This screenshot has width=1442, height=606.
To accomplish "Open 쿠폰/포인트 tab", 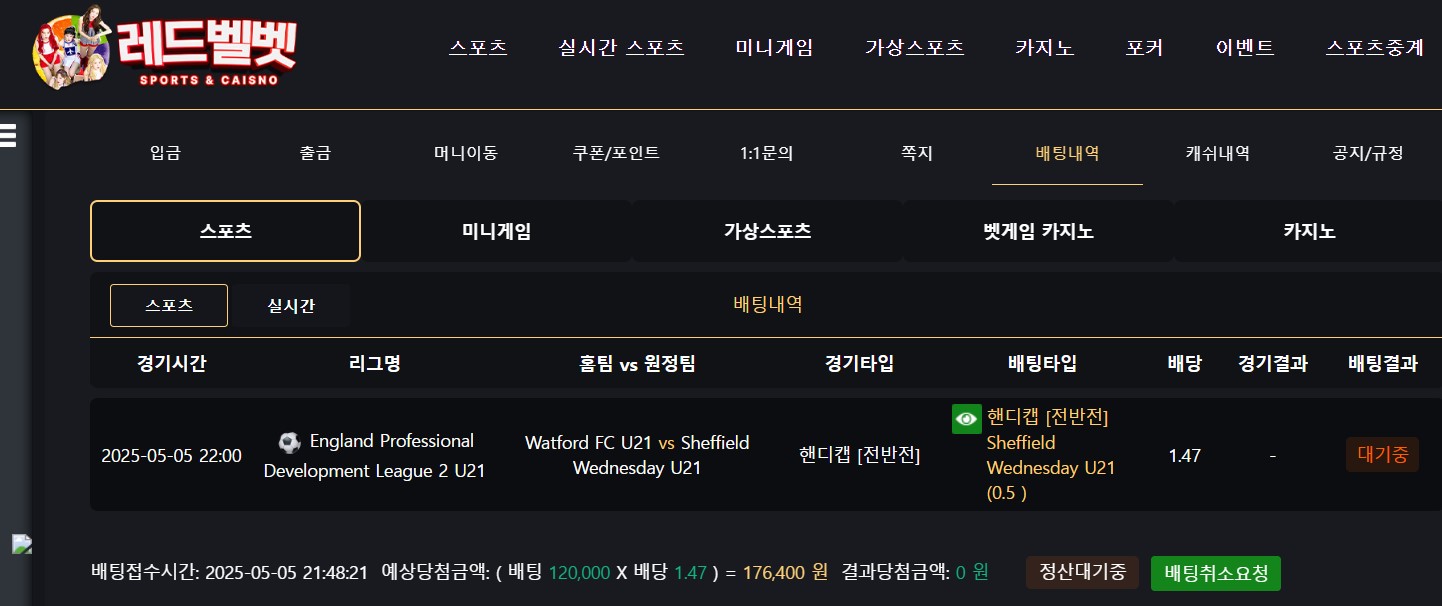I will (616, 153).
